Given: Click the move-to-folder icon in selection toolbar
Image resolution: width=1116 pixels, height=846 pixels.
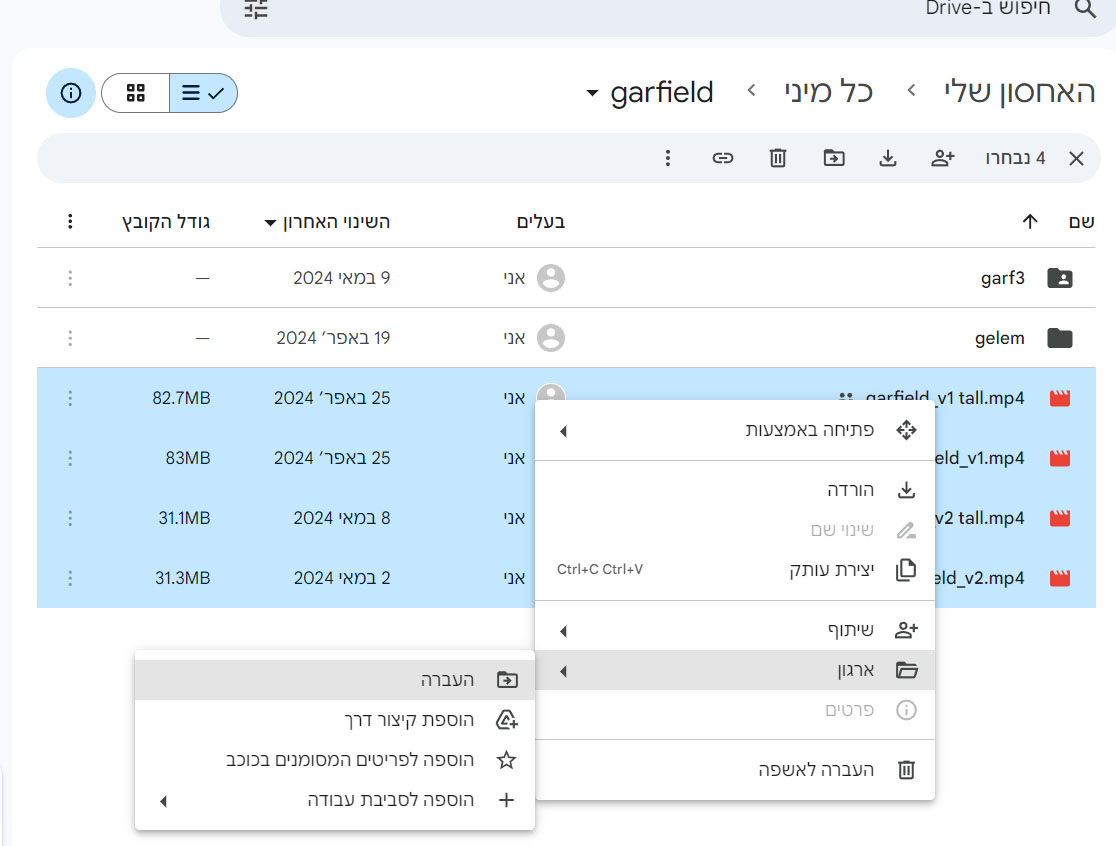Looking at the screenshot, I should 834,158.
